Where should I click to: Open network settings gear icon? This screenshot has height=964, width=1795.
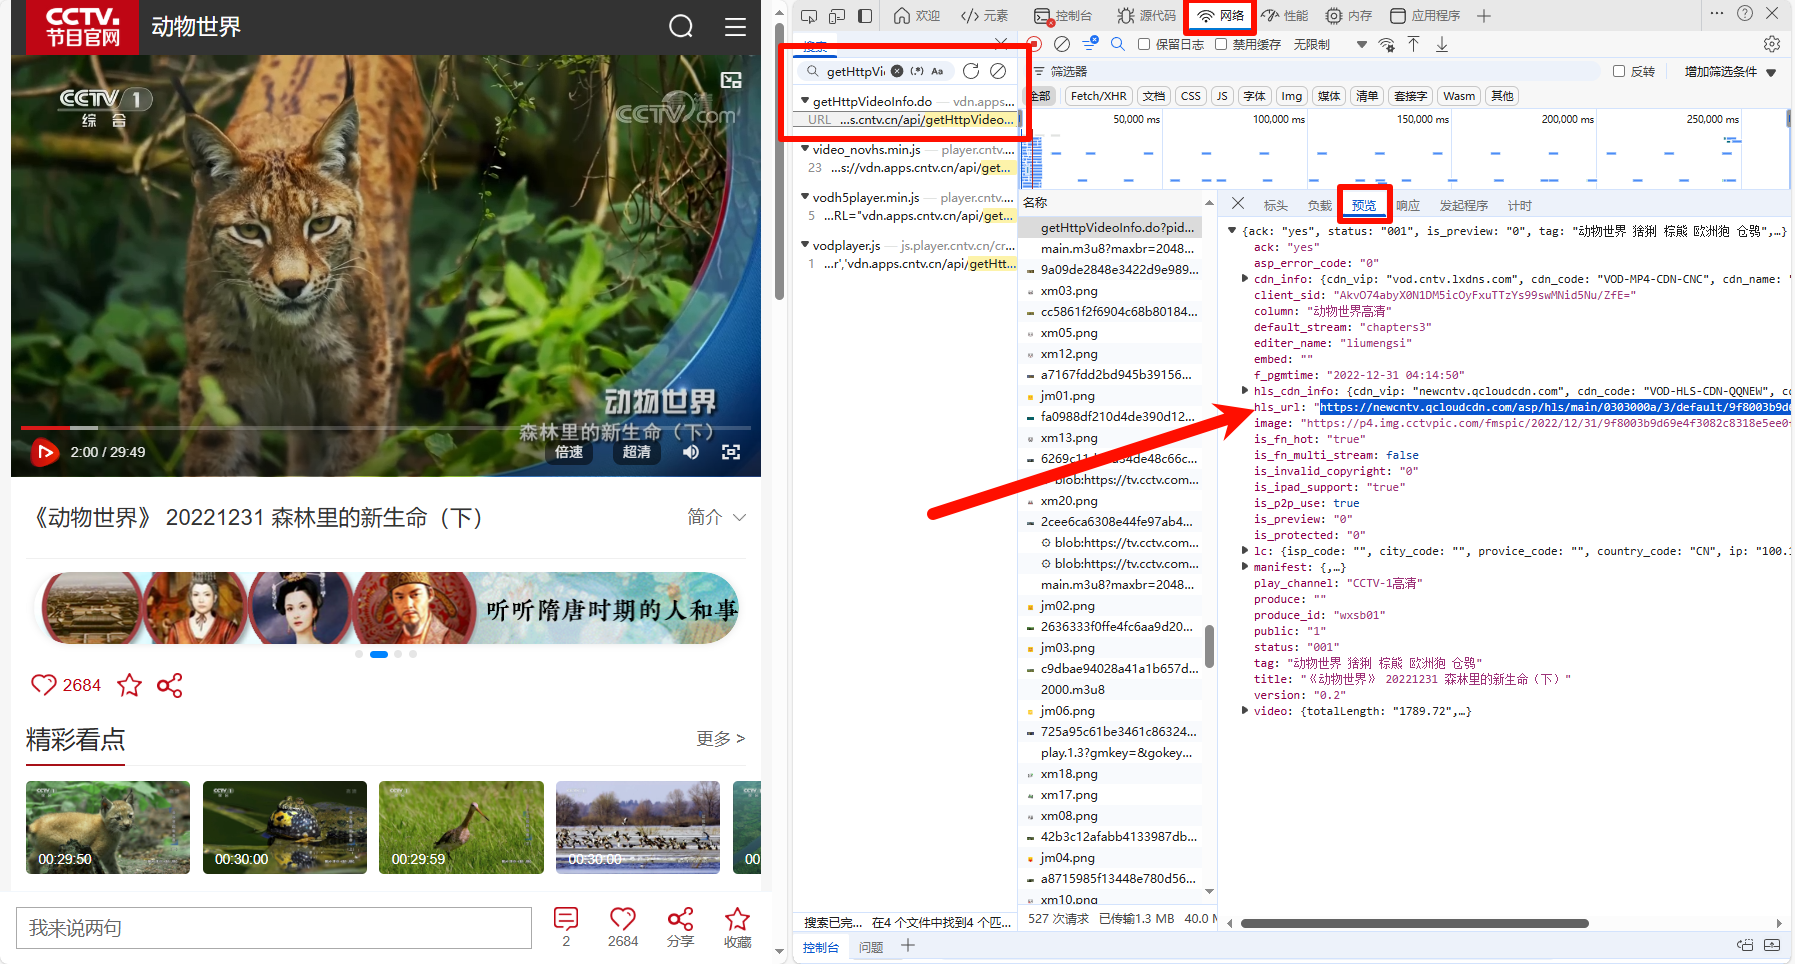tap(1772, 44)
